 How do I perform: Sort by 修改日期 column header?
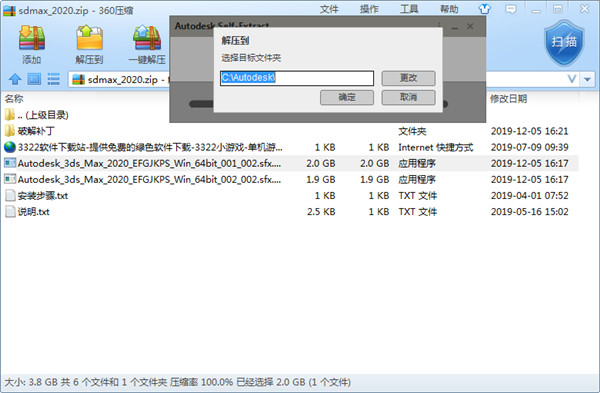tap(509, 99)
